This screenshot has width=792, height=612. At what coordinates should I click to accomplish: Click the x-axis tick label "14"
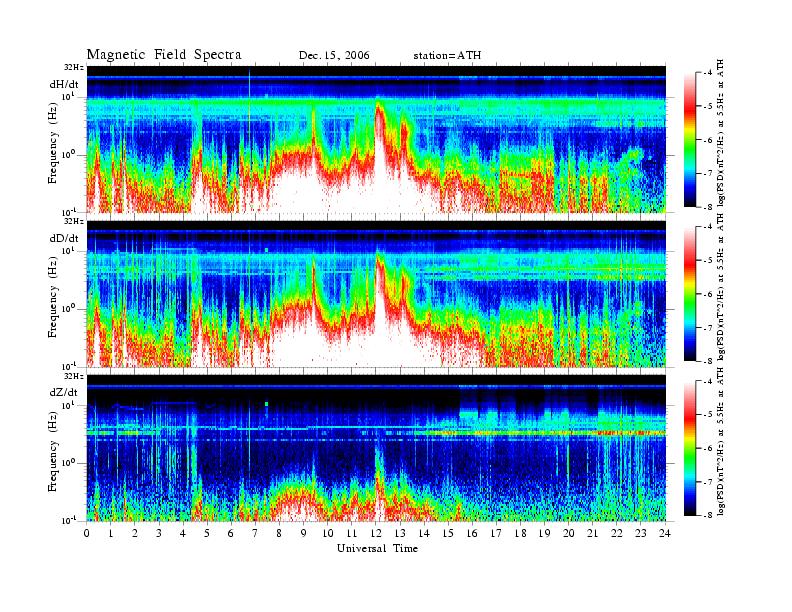click(424, 534)
